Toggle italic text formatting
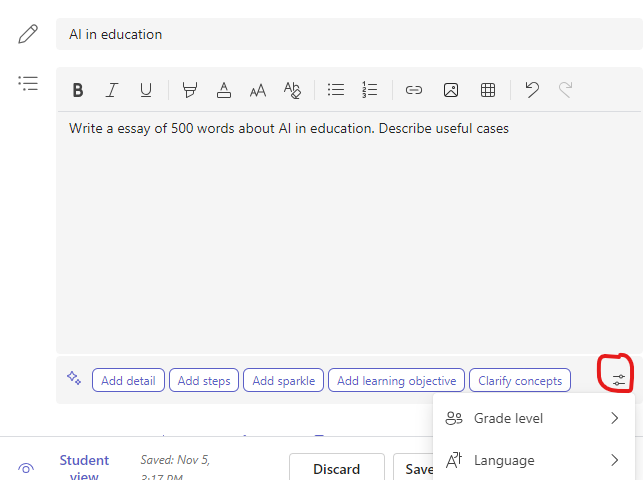This screenshot has height=480, width=643. point(112,90)
